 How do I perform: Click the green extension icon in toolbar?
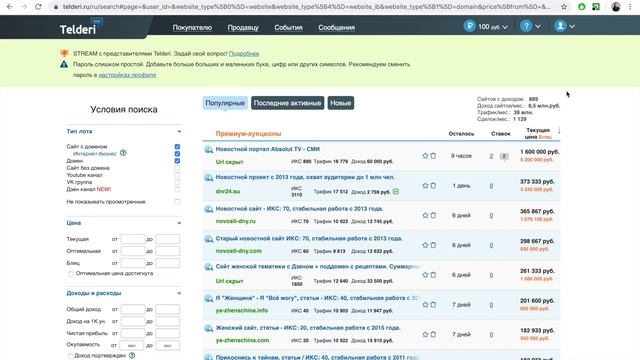coord(582,7)
